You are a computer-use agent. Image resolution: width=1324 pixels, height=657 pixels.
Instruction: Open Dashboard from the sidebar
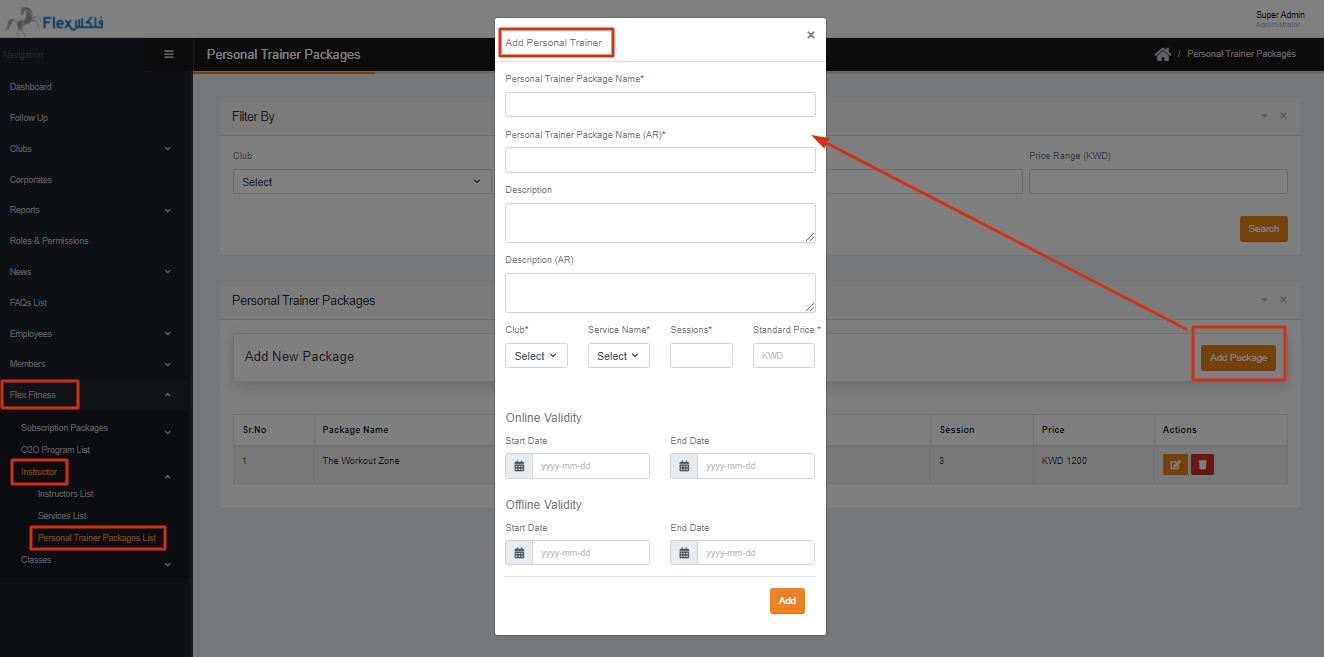click(31, 87)
